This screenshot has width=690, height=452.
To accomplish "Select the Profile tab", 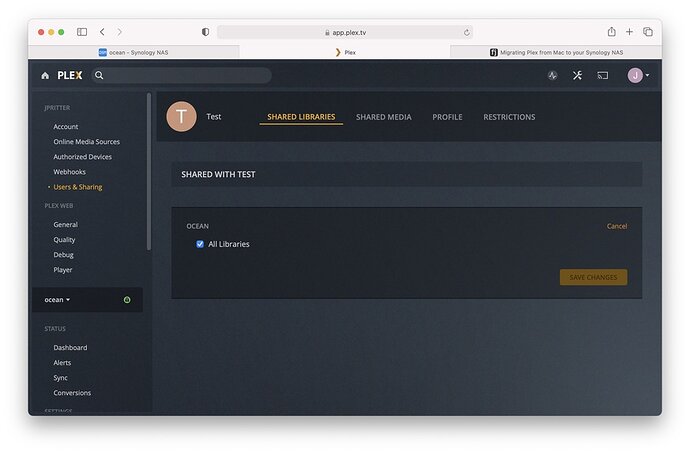I will 447,117.
